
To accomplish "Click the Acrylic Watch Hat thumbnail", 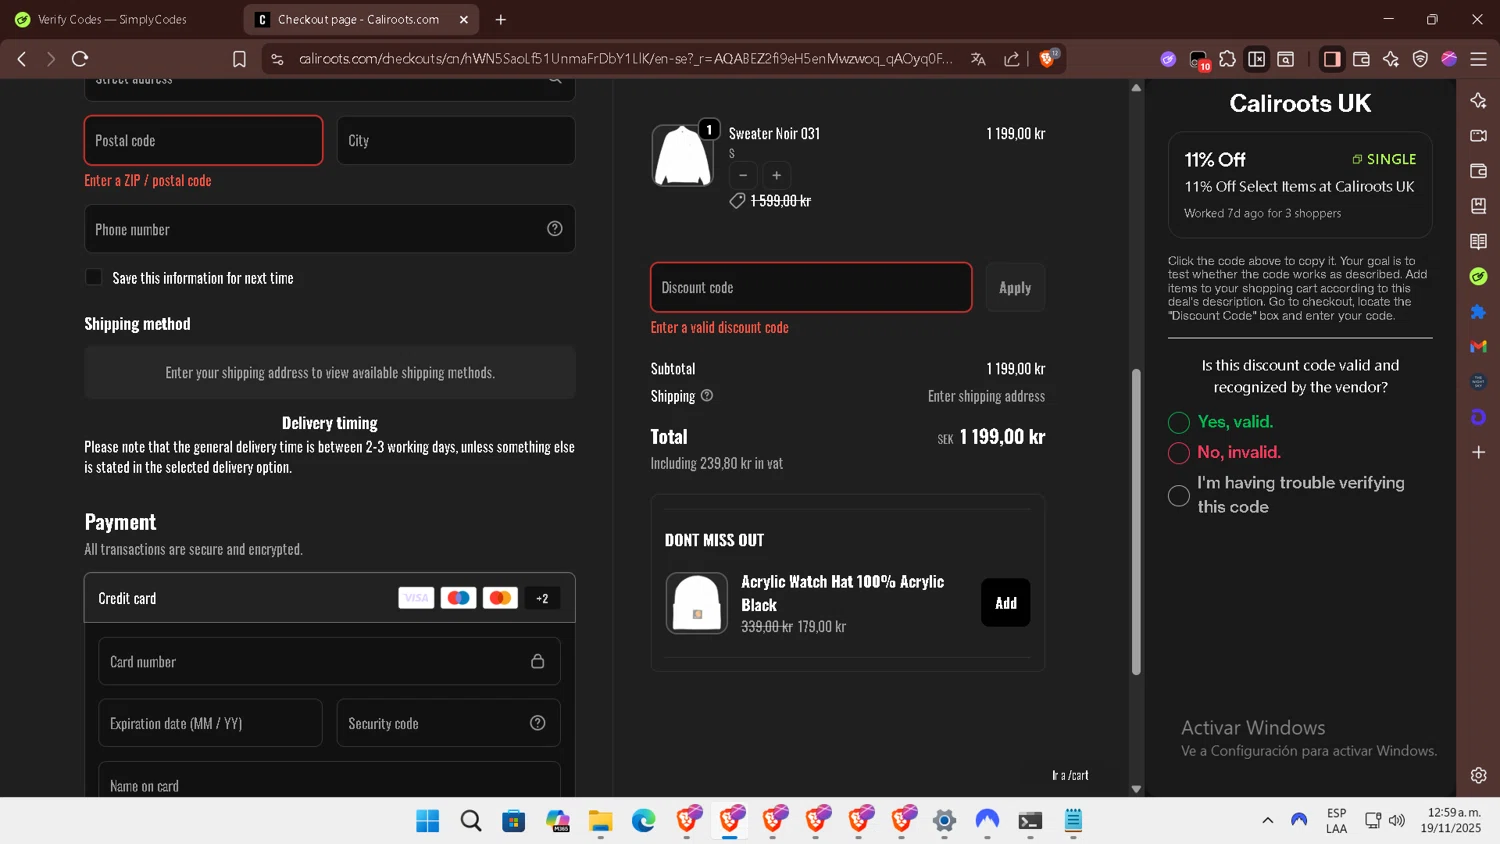I will (697, 603).
